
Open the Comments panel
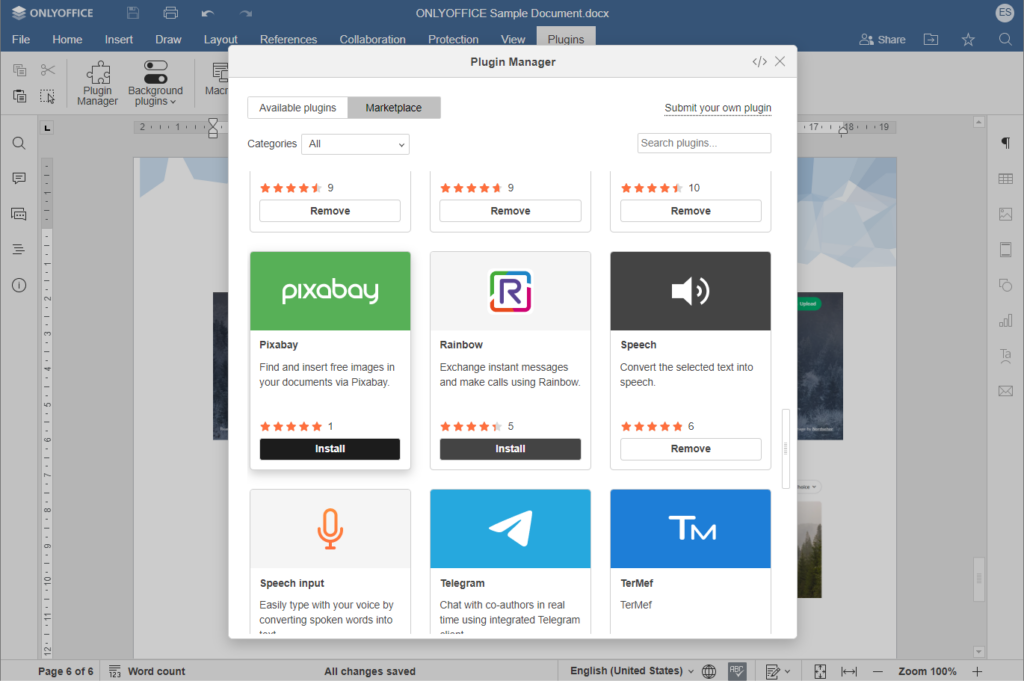coord(18,176)
